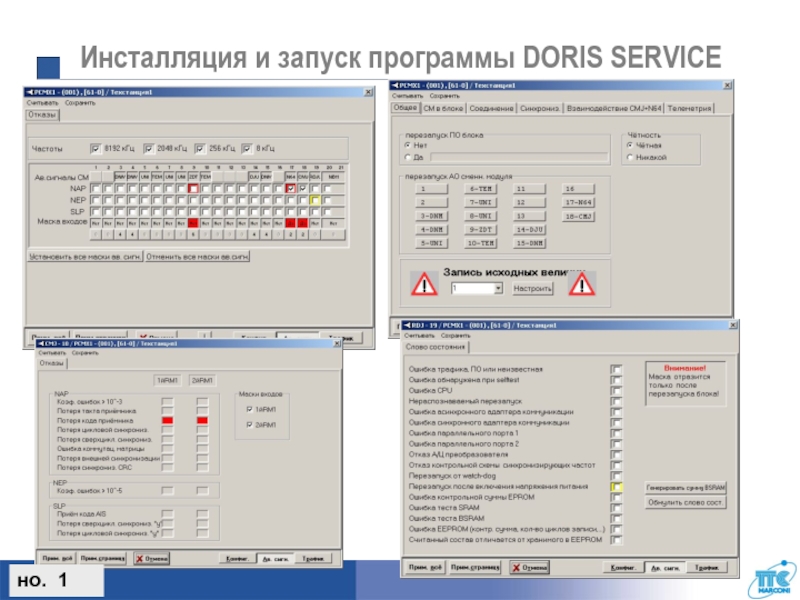Toggle the 2048 кГц frequency checkbox
Viewport: 800px width, 600px height.
148,148
